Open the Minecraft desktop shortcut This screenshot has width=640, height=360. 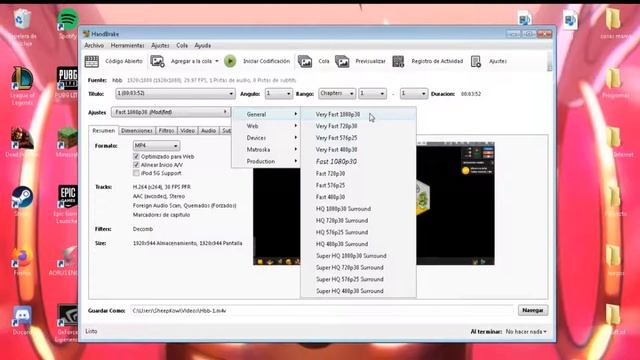(x=67, y=138)
